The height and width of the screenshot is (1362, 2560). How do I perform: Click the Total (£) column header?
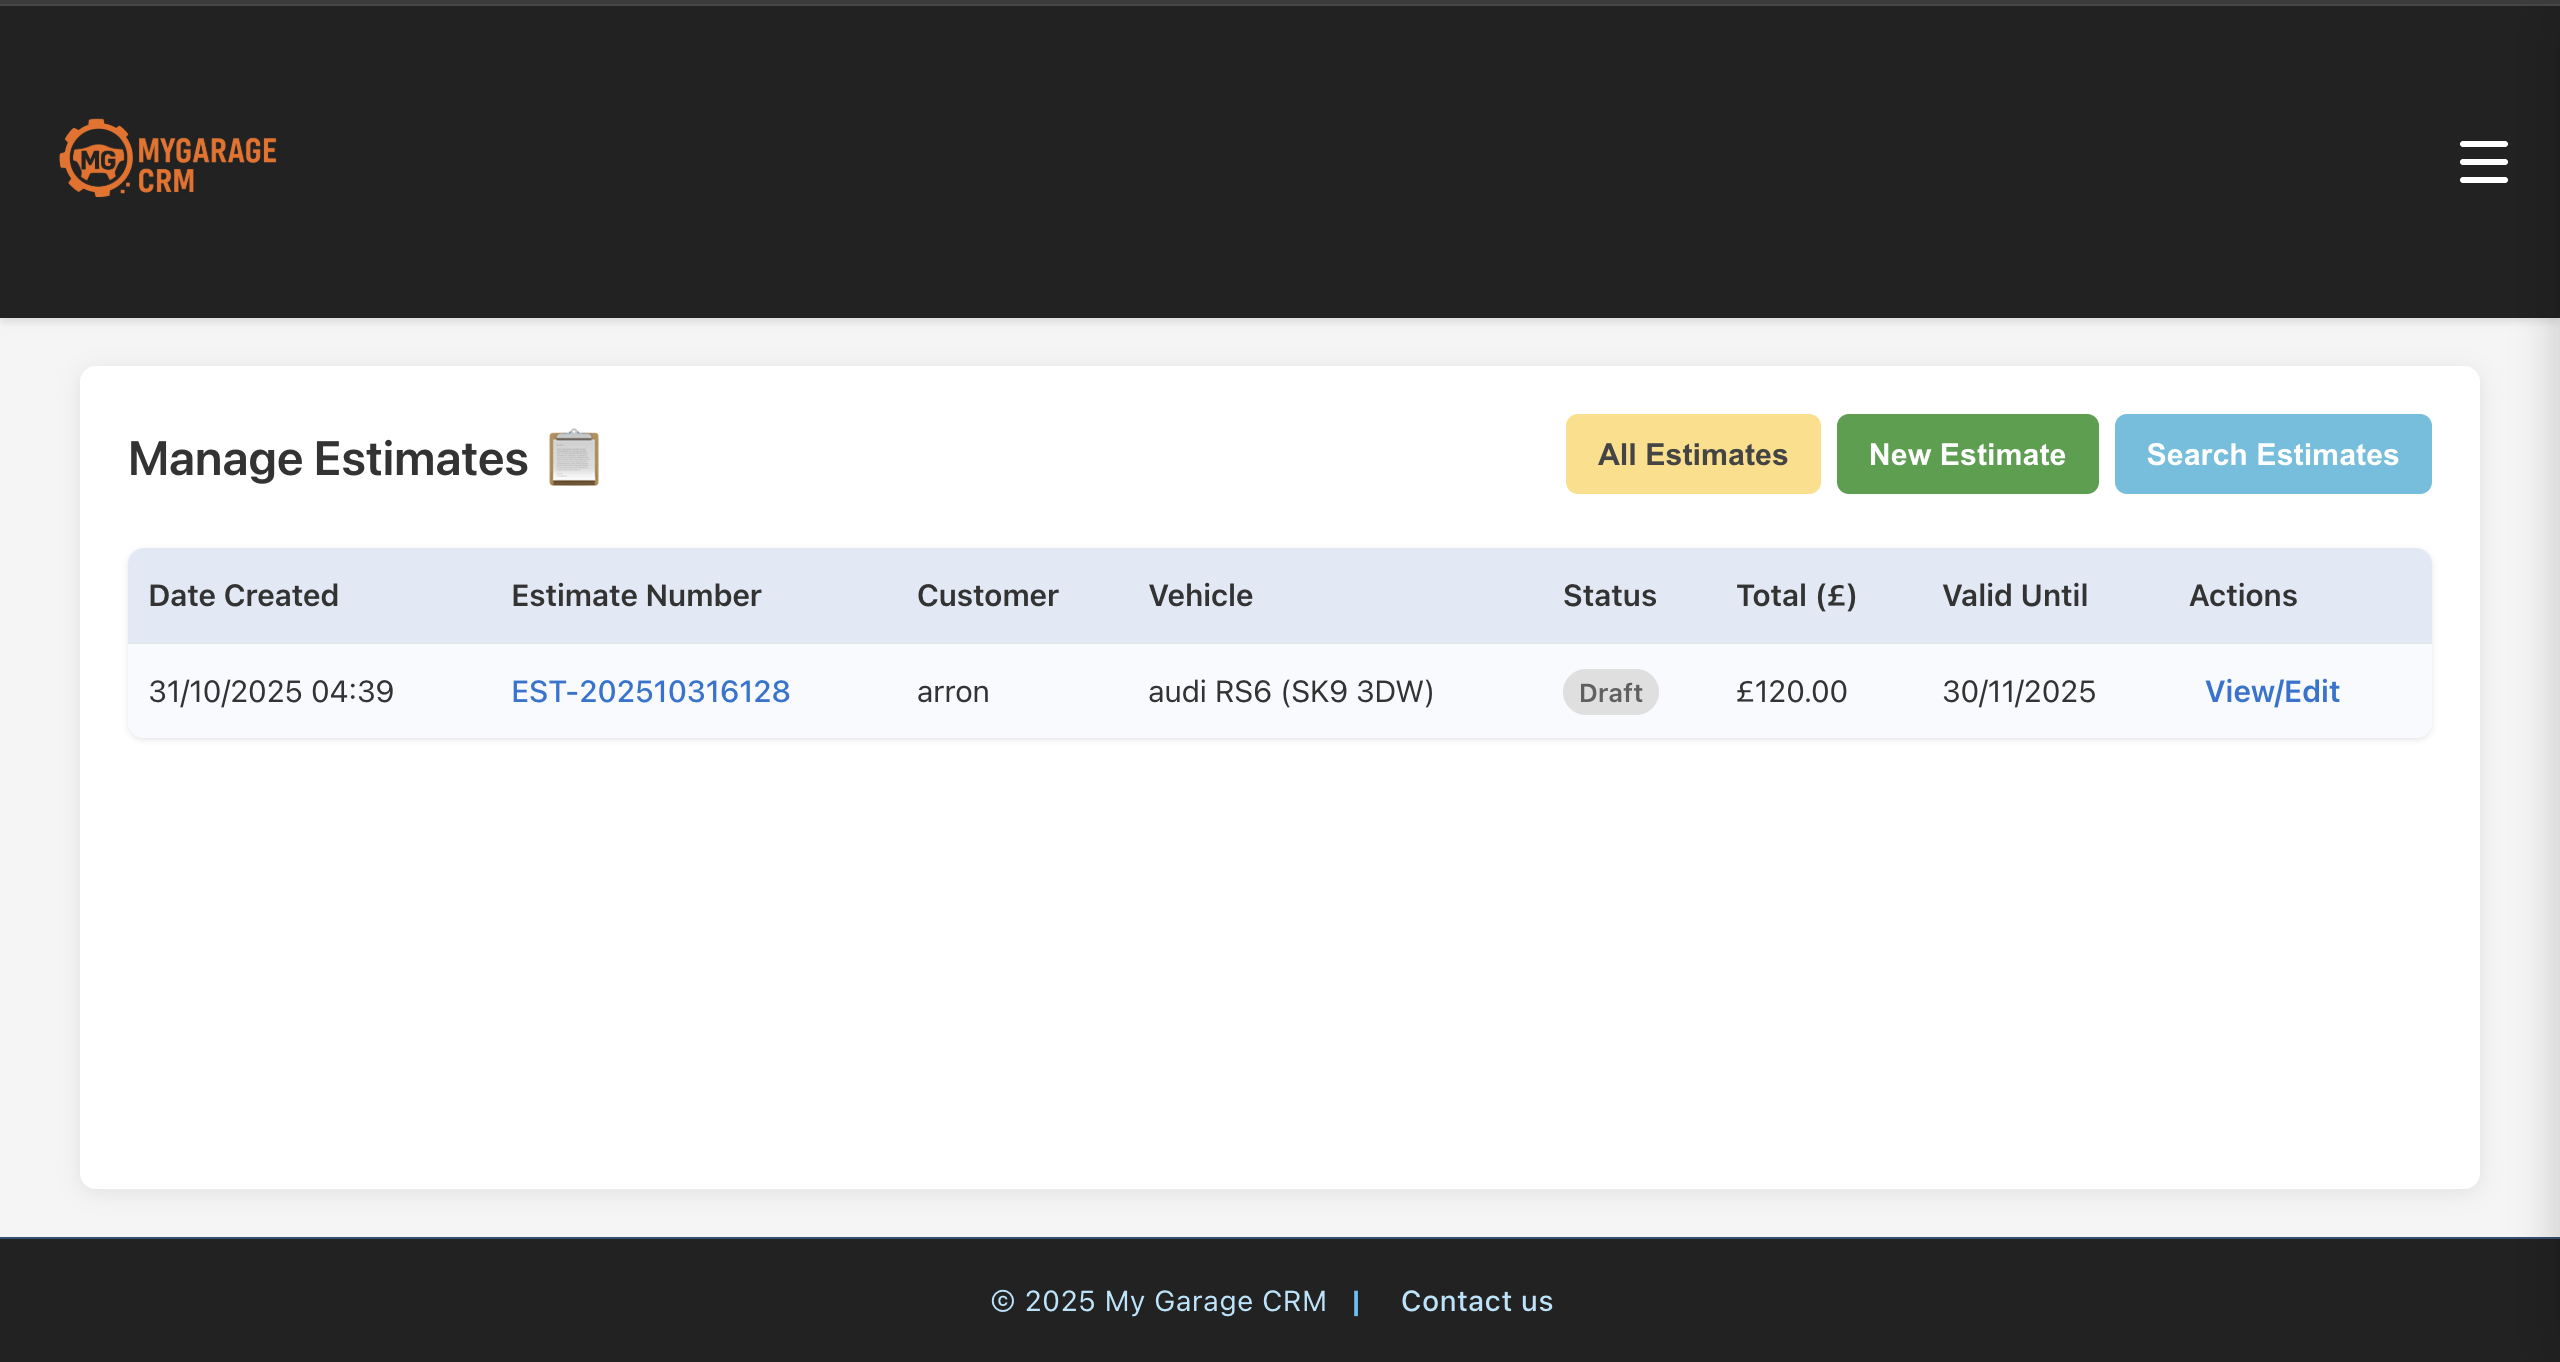pos(1796,595)
